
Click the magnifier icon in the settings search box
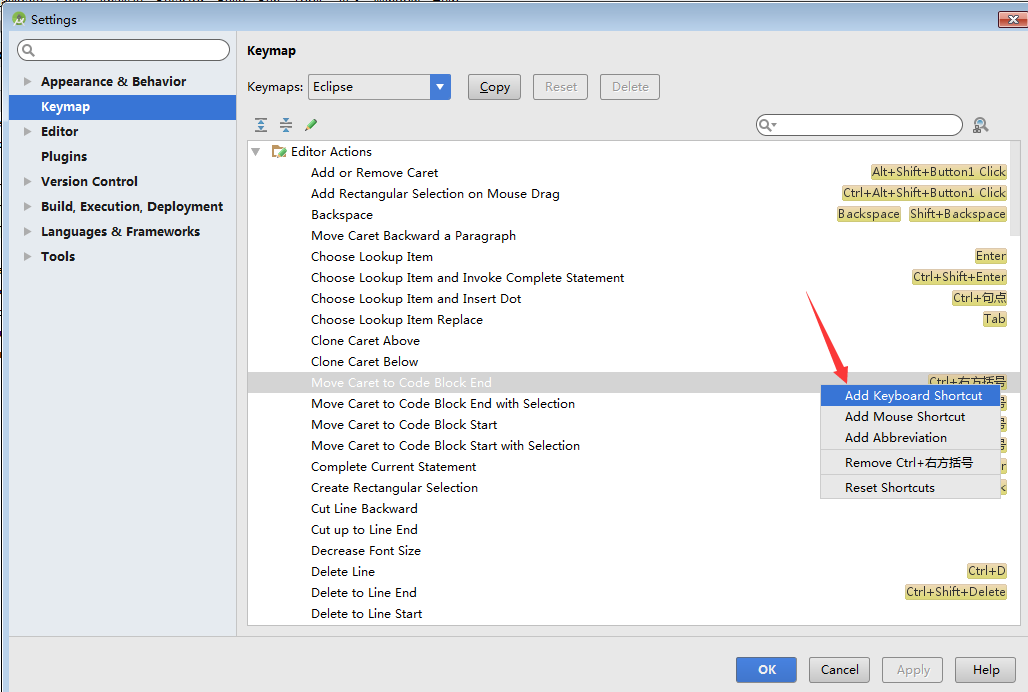click(28, 50)
